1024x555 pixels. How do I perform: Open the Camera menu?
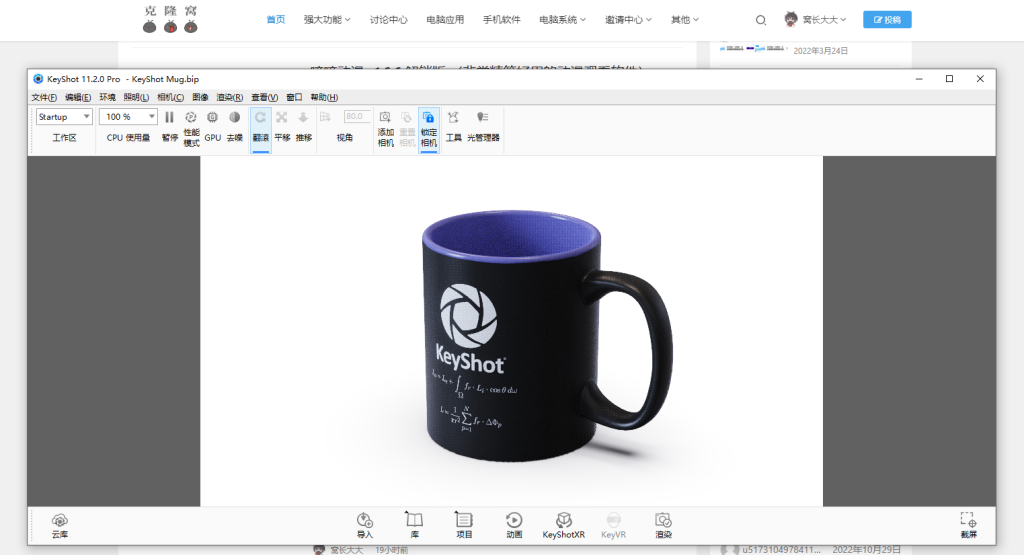[x=170, y=97]
